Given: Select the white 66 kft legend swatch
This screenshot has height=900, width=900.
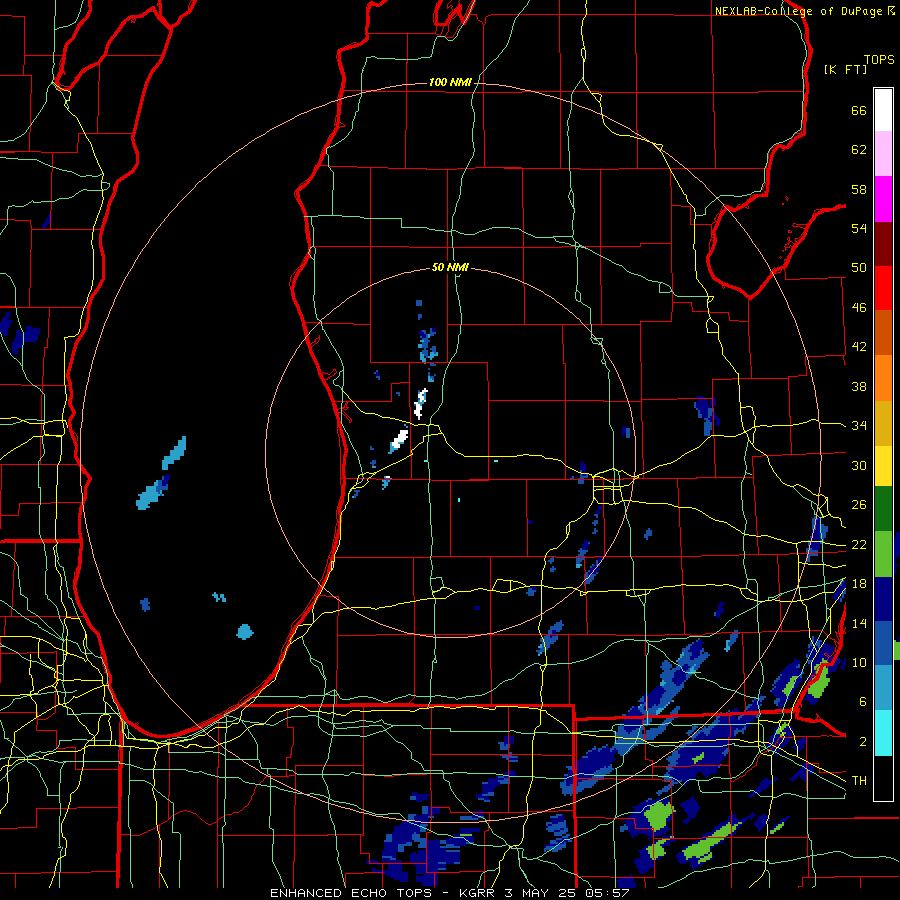Looking at the screenshot, I should 883,110.
